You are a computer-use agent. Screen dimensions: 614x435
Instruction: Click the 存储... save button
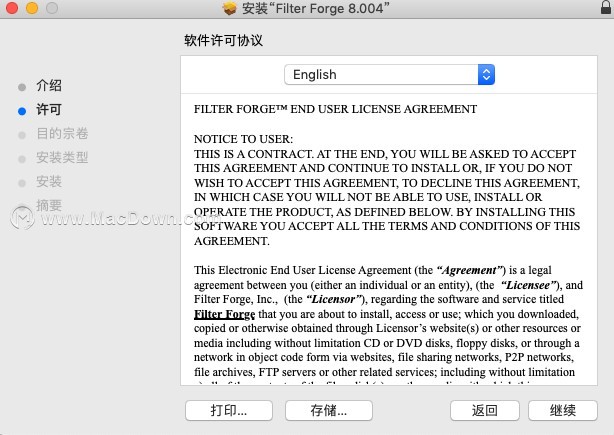329,410
